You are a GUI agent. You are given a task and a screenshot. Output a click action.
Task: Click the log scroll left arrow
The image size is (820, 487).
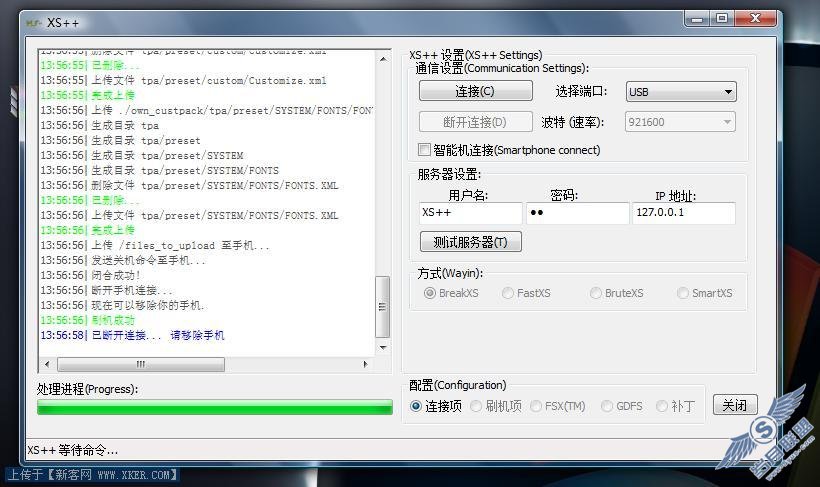coord(48,364)
